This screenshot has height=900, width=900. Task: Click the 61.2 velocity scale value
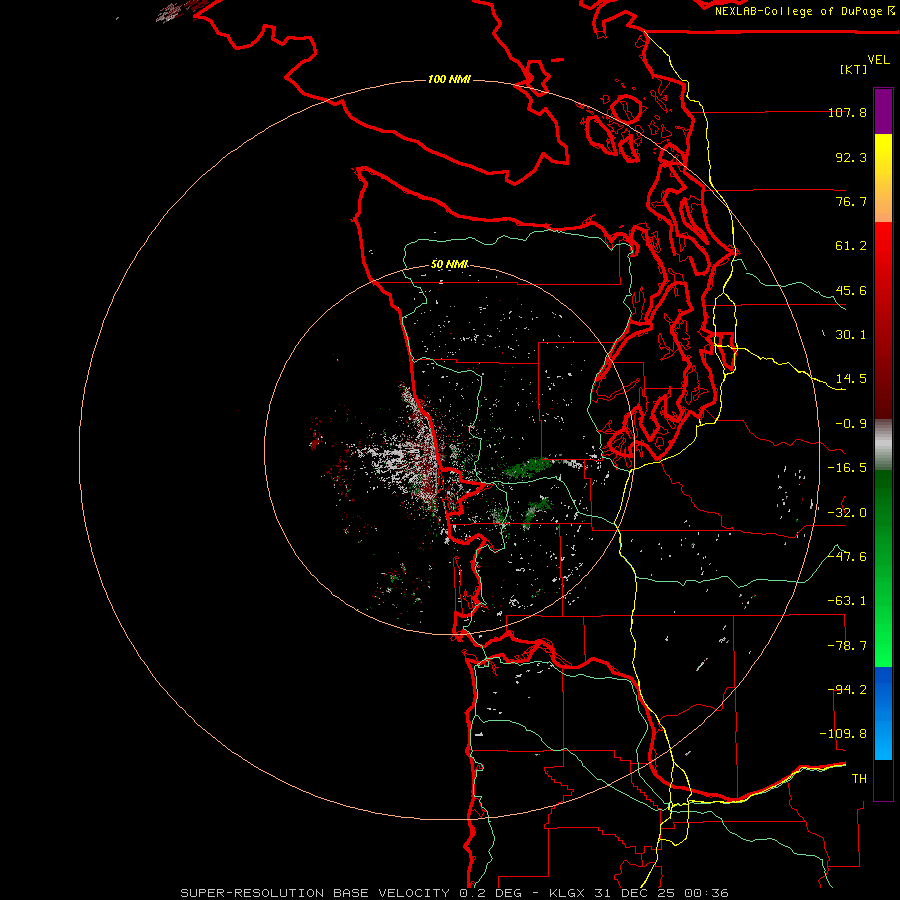[851, 246]
